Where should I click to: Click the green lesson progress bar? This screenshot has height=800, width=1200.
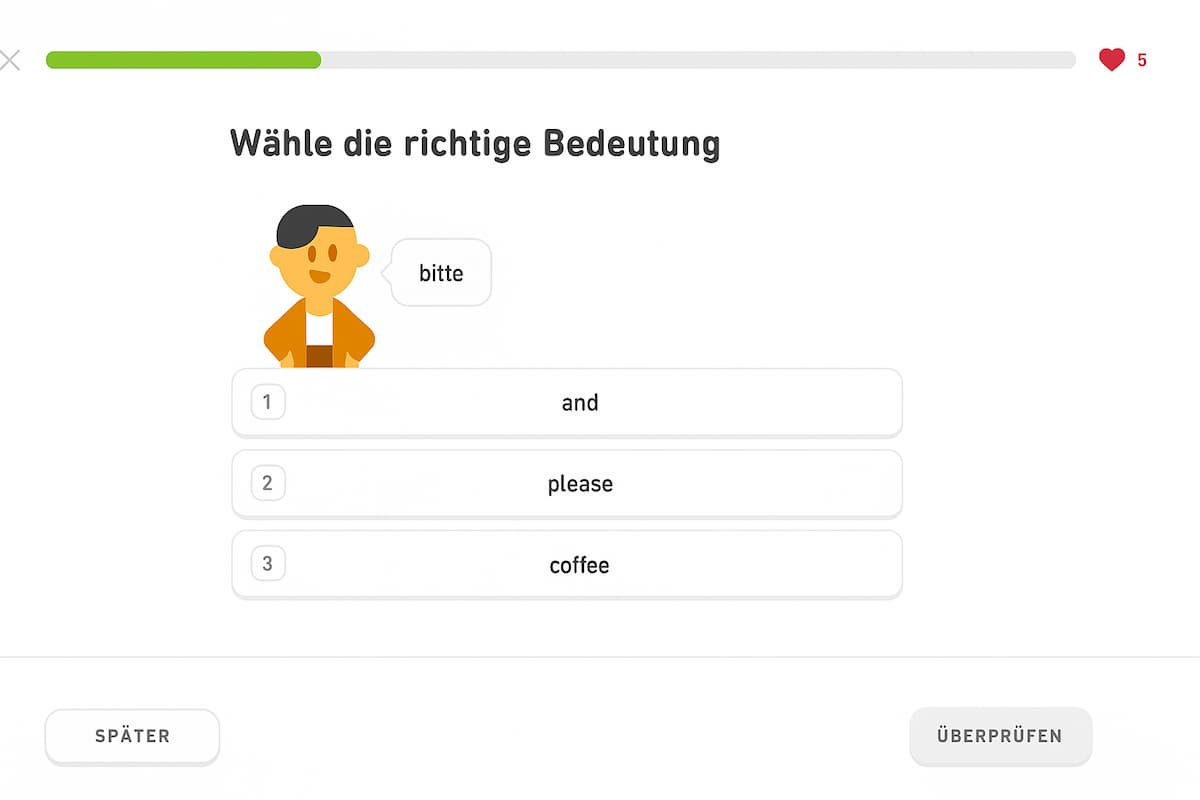click(180, 60)
